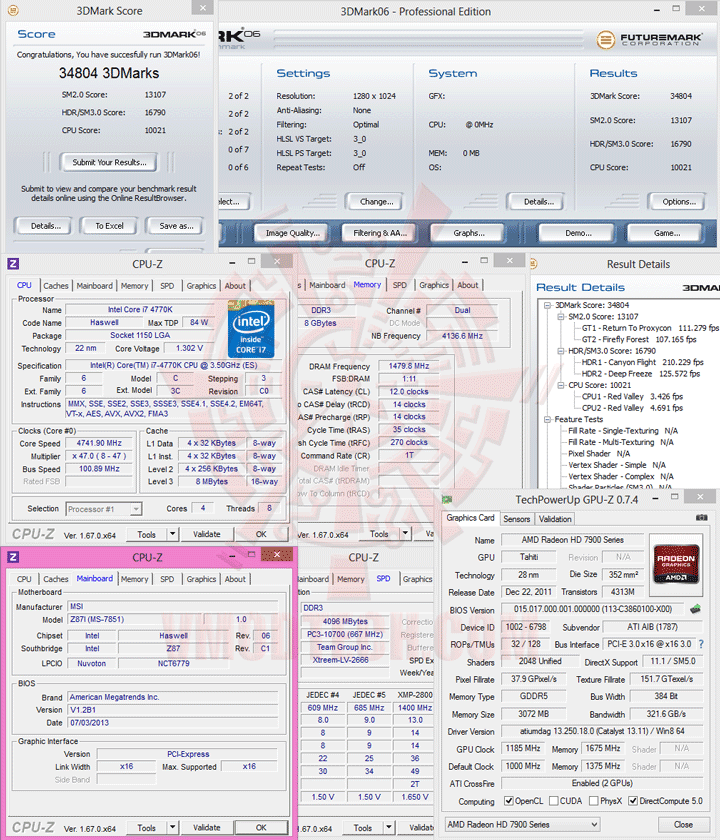
Task: Open Filtering & AA tool
Action: click(x=380, y=233)
